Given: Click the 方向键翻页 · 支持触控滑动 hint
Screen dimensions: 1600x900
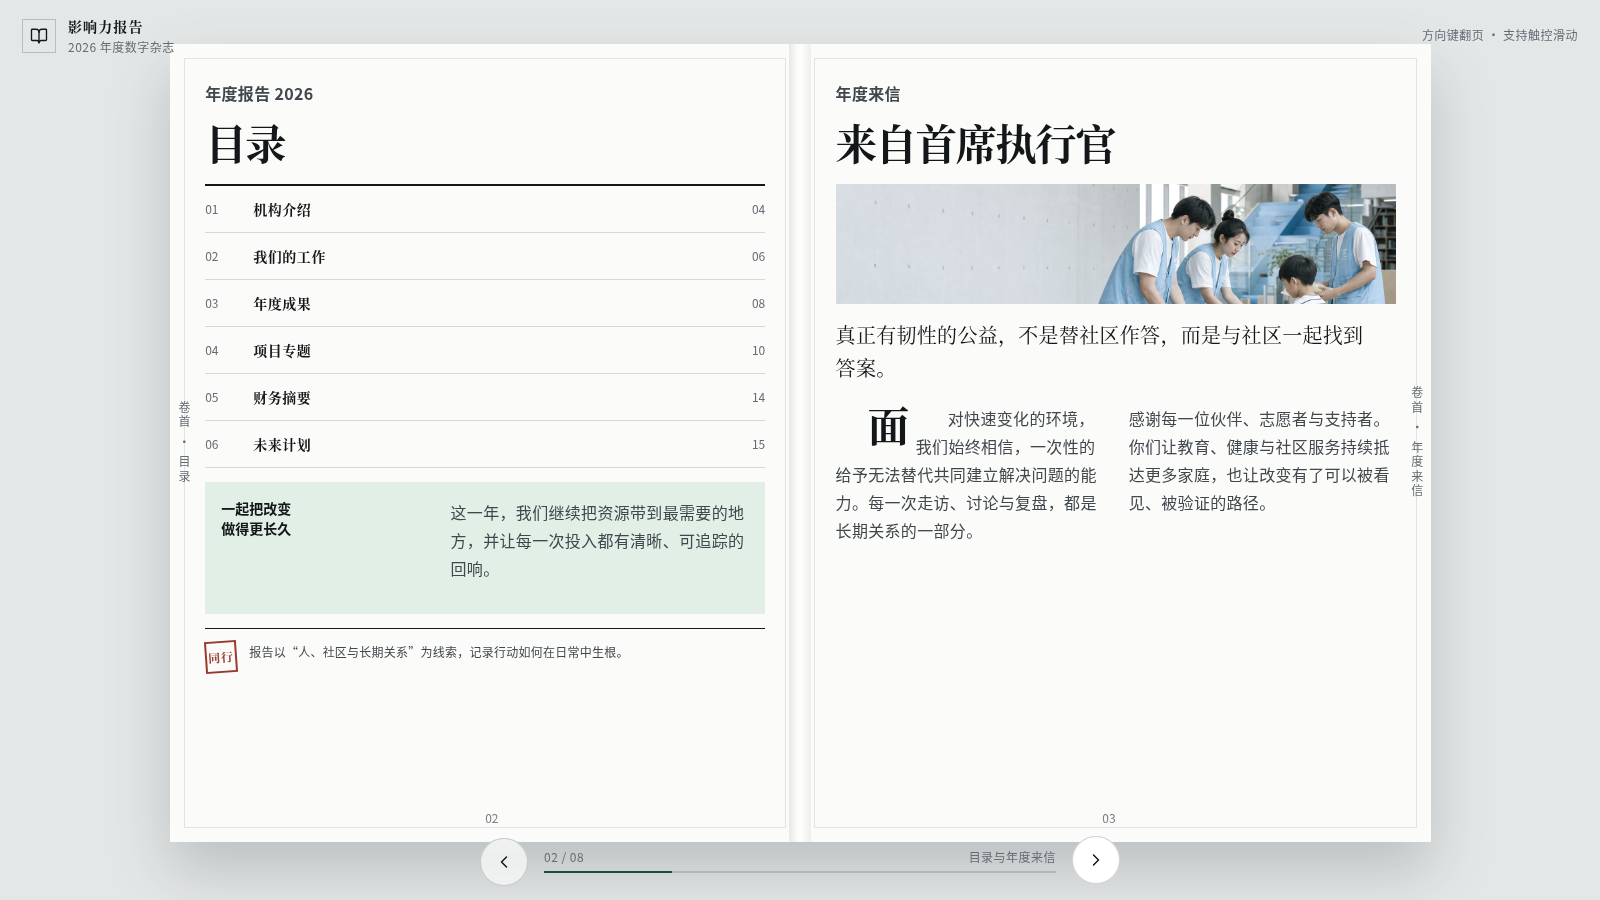Looking at the screenshot, I should coord(1499,35).
